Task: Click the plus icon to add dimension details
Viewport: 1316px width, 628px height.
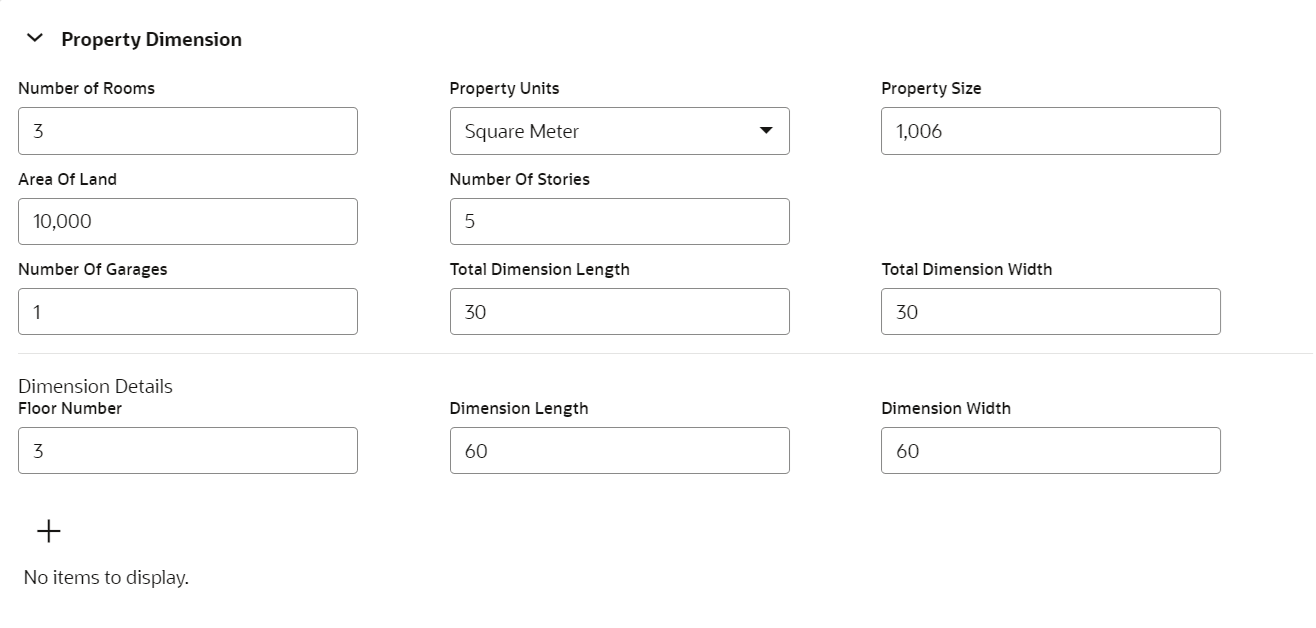Action: [x=48, y=531]
